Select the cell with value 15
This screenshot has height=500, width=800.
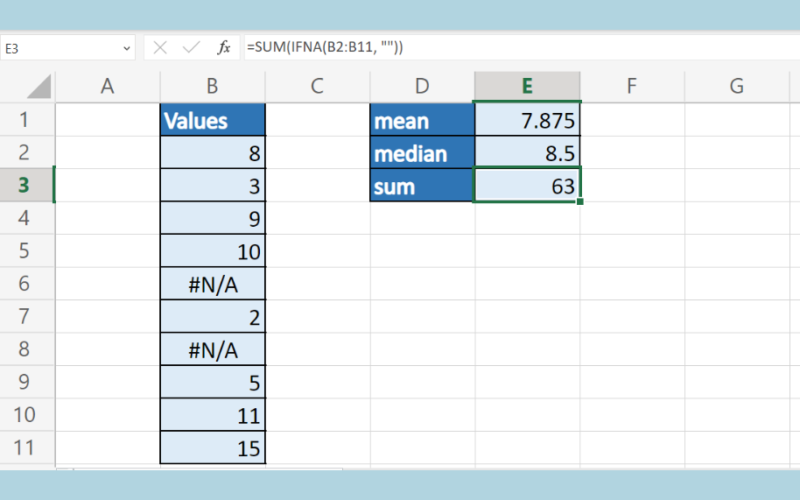(213, 449)
